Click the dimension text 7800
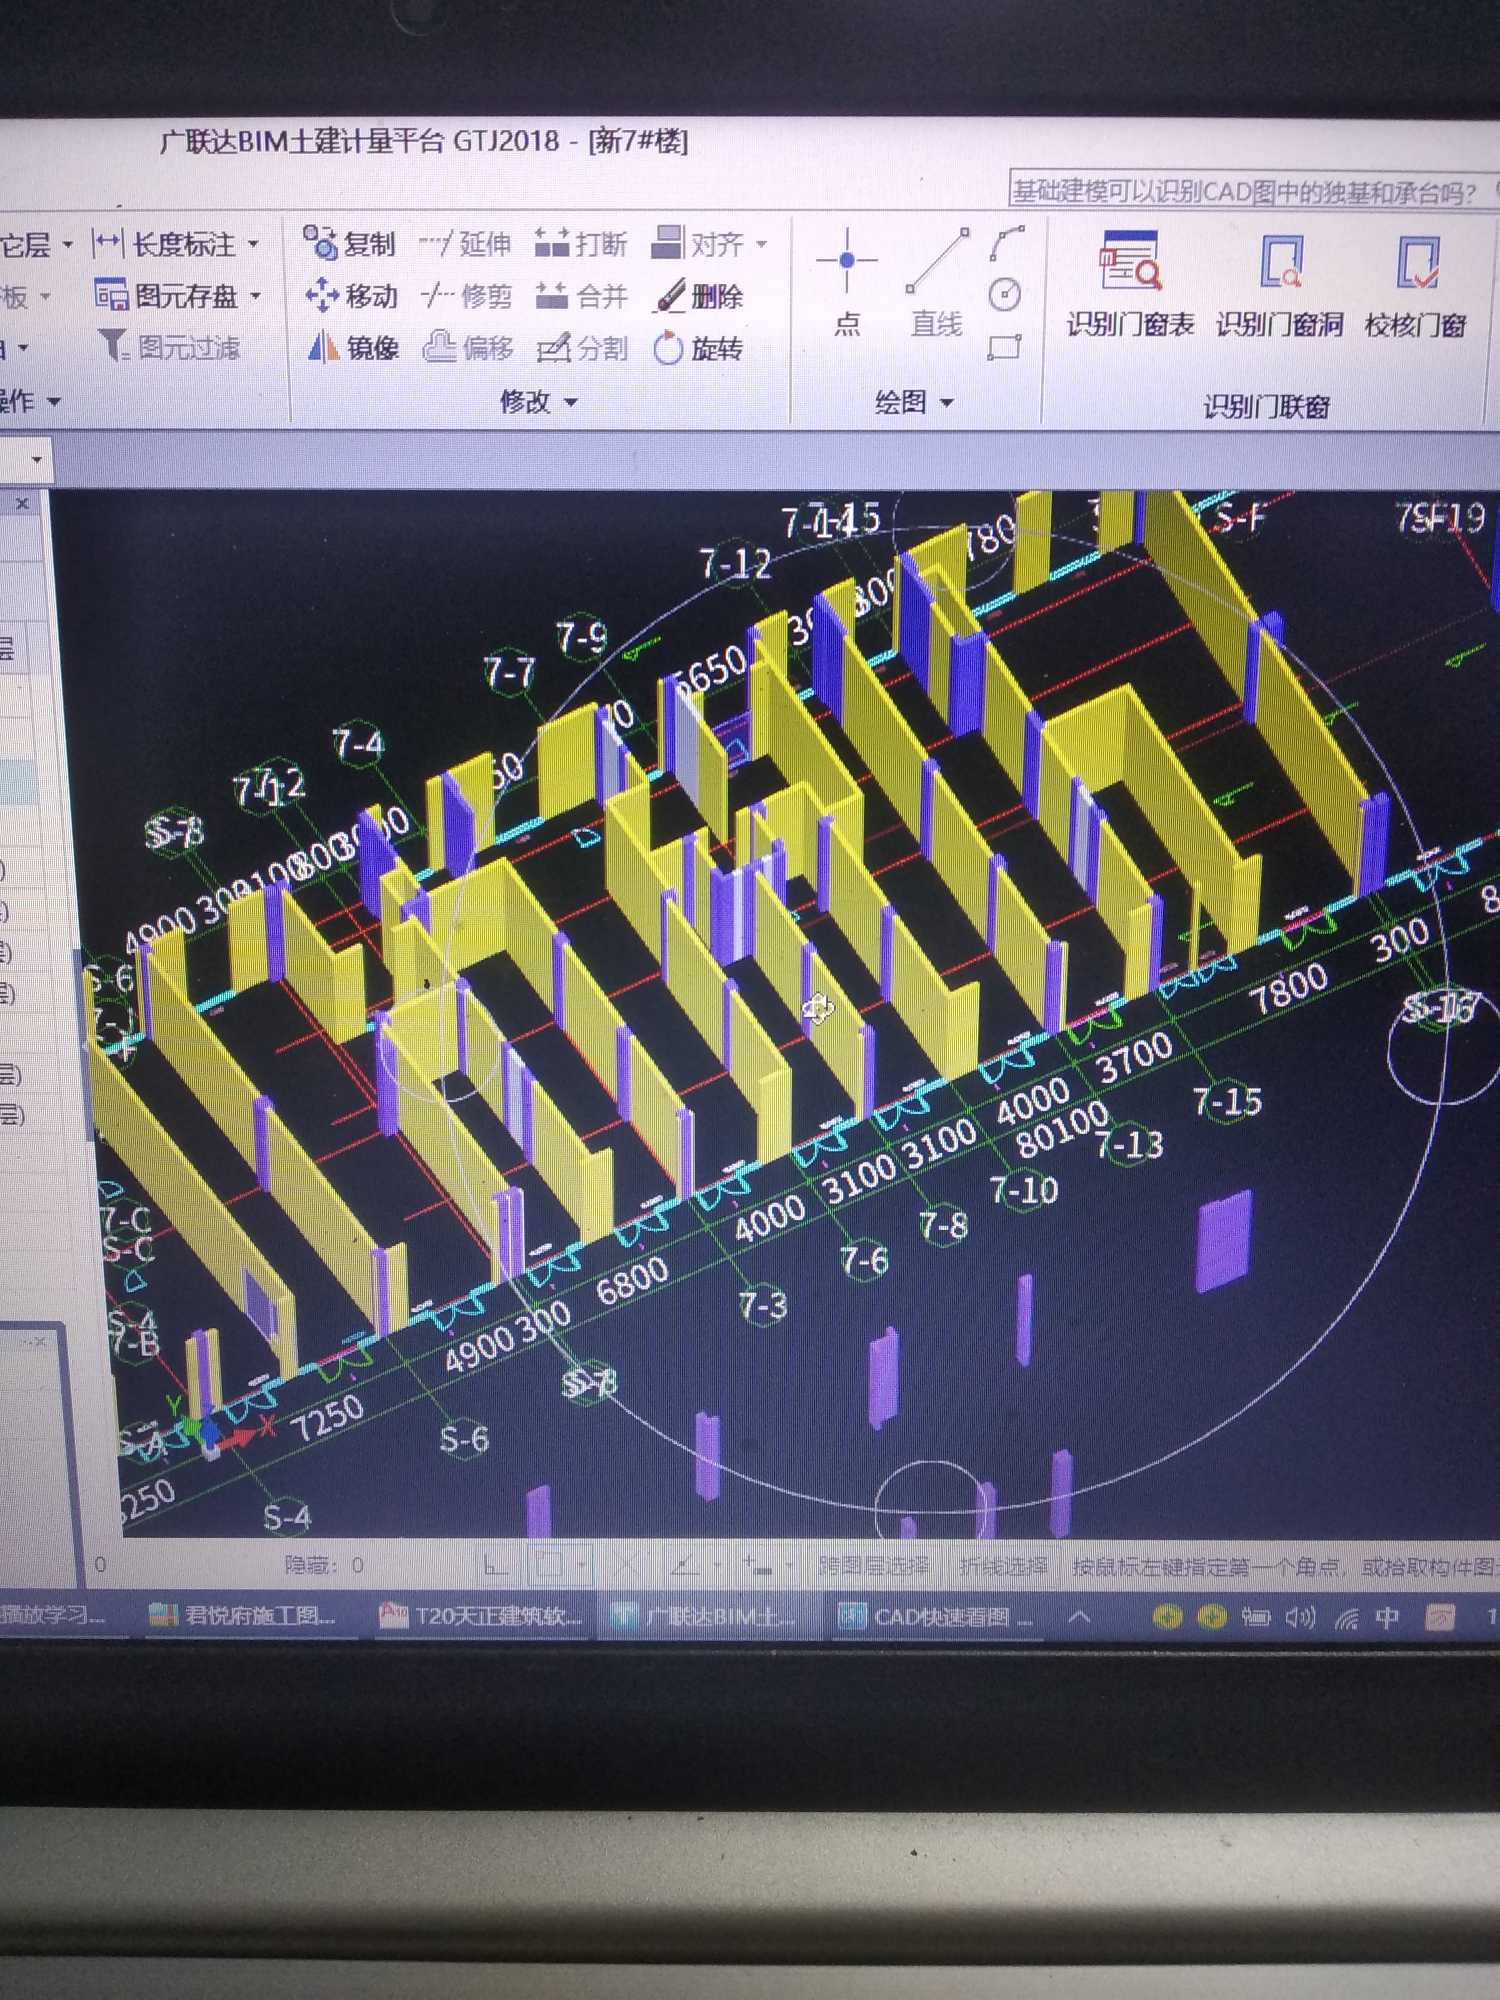This screenshot has height=2000, width=1500. tap(1288, 988)
